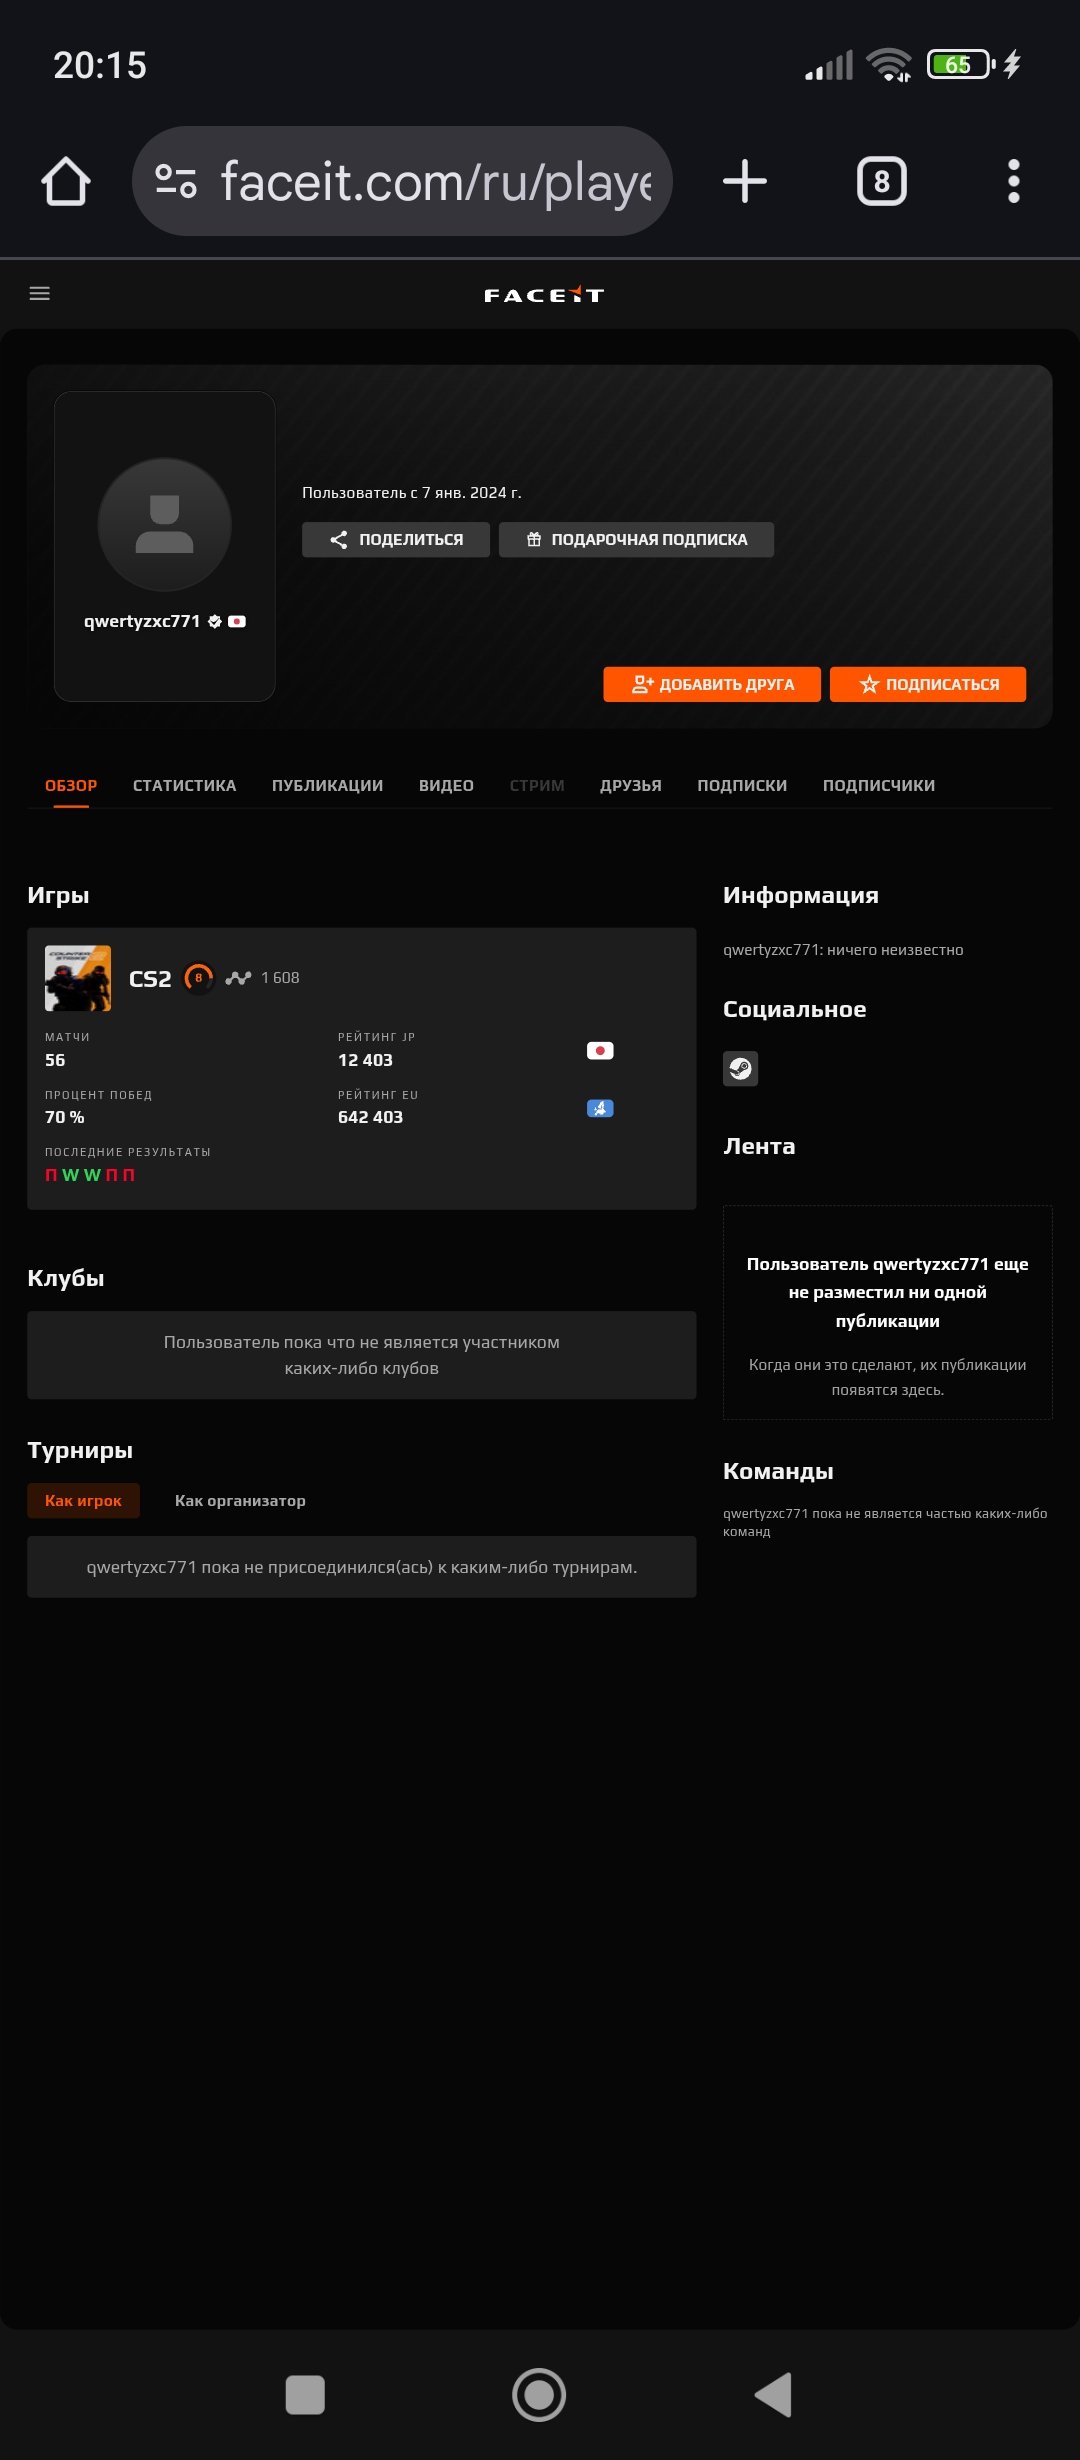The width and height of the screenshot is (1080, 2460).
Task: Open the tab switcher showing 8 tabs
Action: point(882,181)
